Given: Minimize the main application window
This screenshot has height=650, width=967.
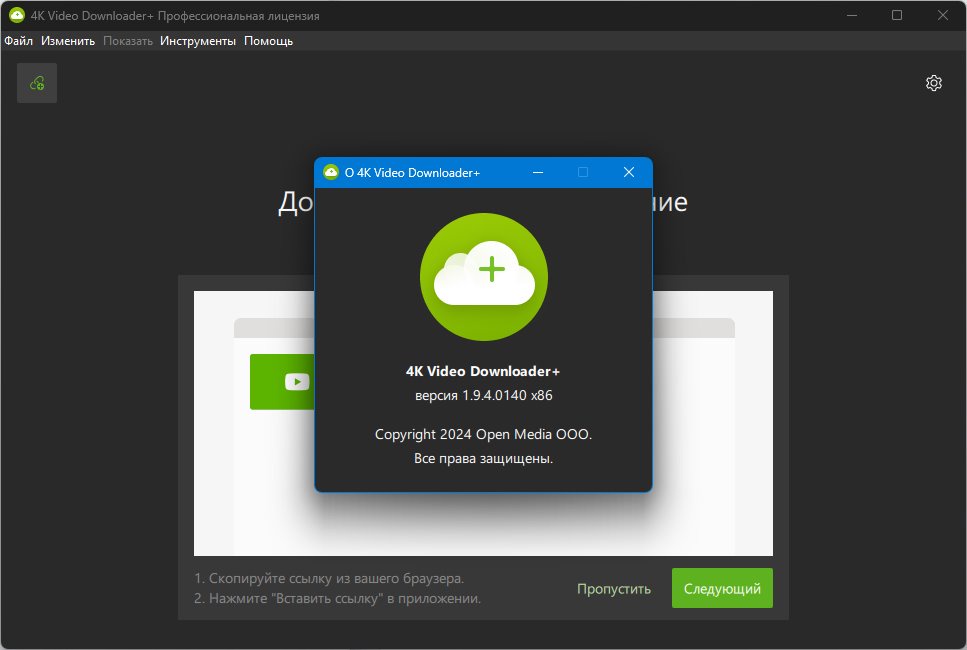Looking at the screenshot, I should click(x=852, y=15).
